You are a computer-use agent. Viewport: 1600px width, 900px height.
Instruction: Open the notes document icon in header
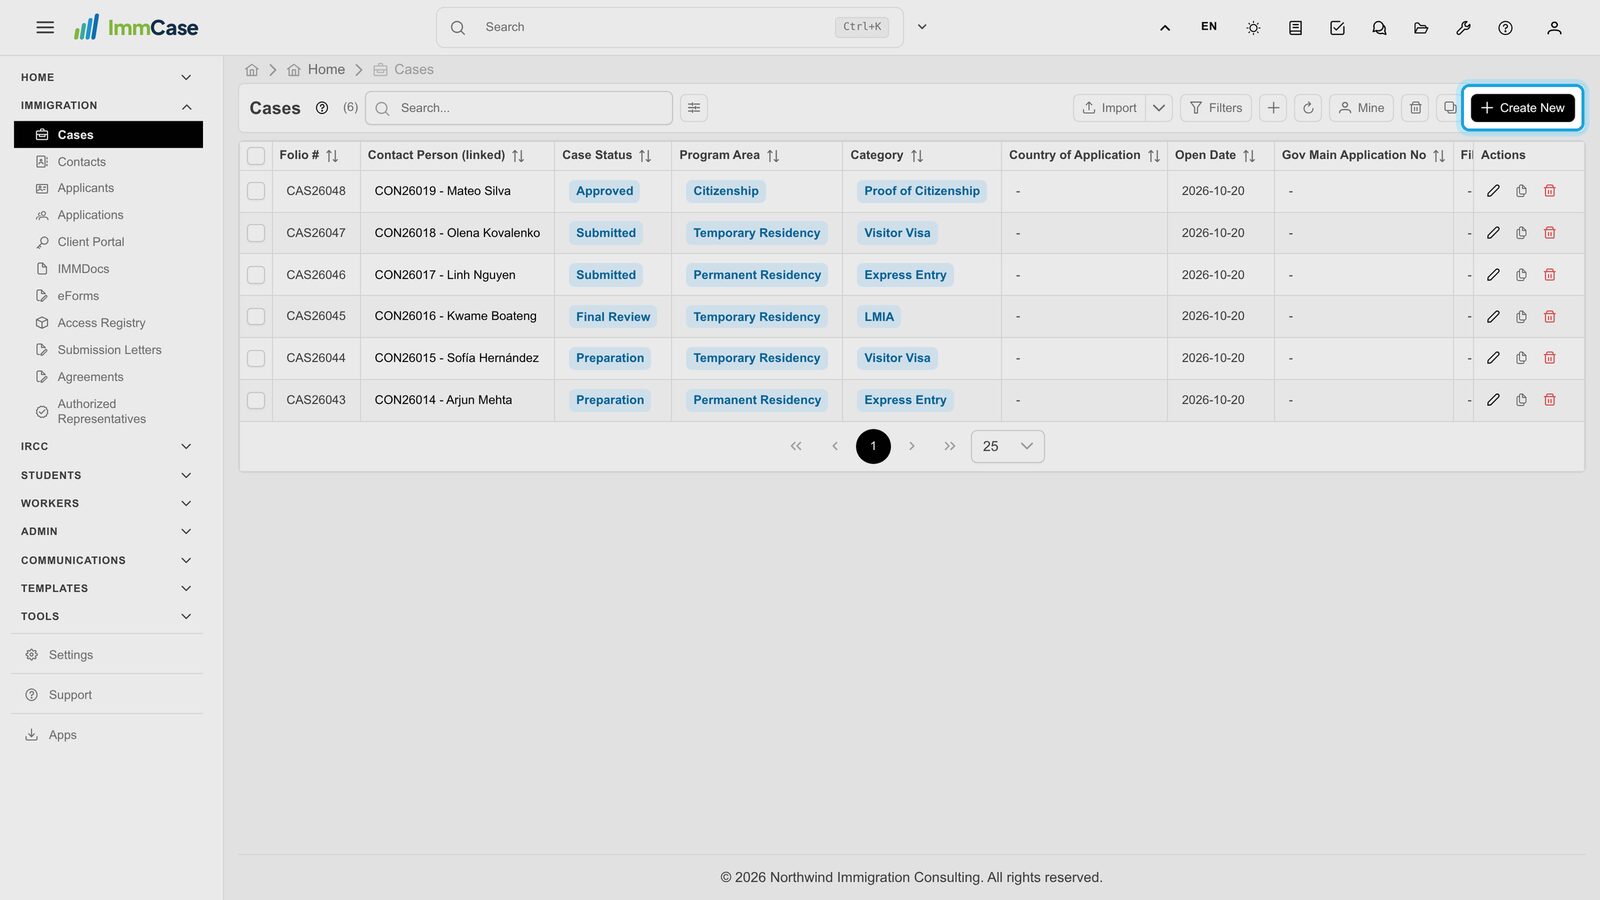tap(1295, 28)
